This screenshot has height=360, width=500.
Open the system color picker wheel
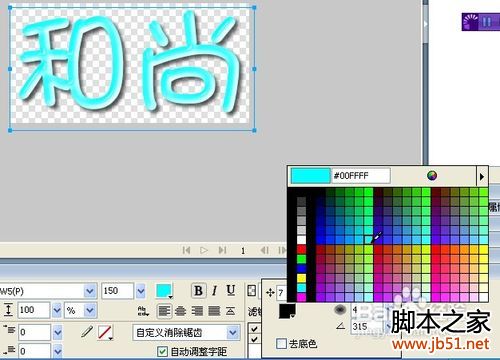point(432,176)
